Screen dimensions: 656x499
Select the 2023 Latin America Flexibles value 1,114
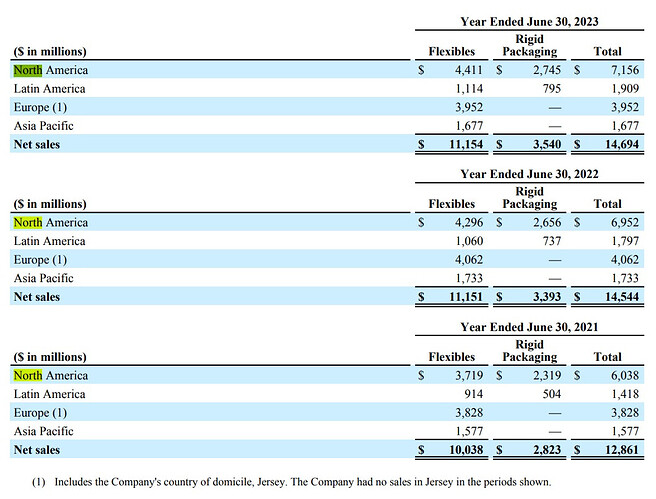469,89
